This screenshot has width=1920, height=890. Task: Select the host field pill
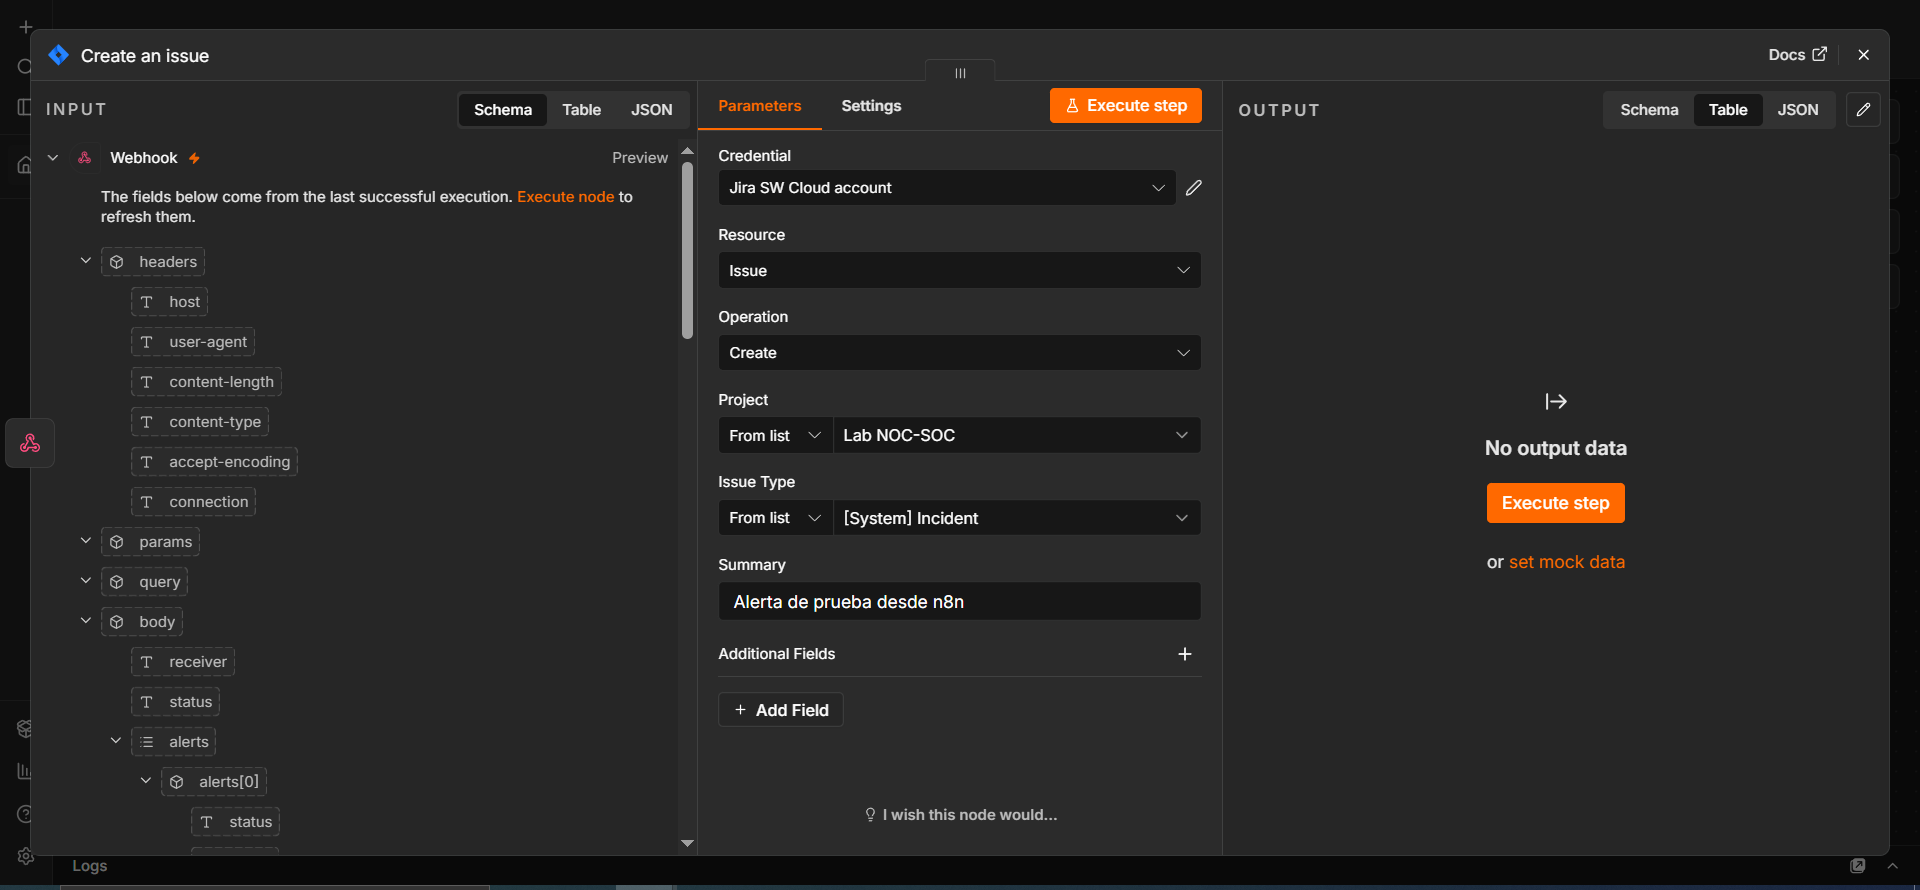click(169, 302)
